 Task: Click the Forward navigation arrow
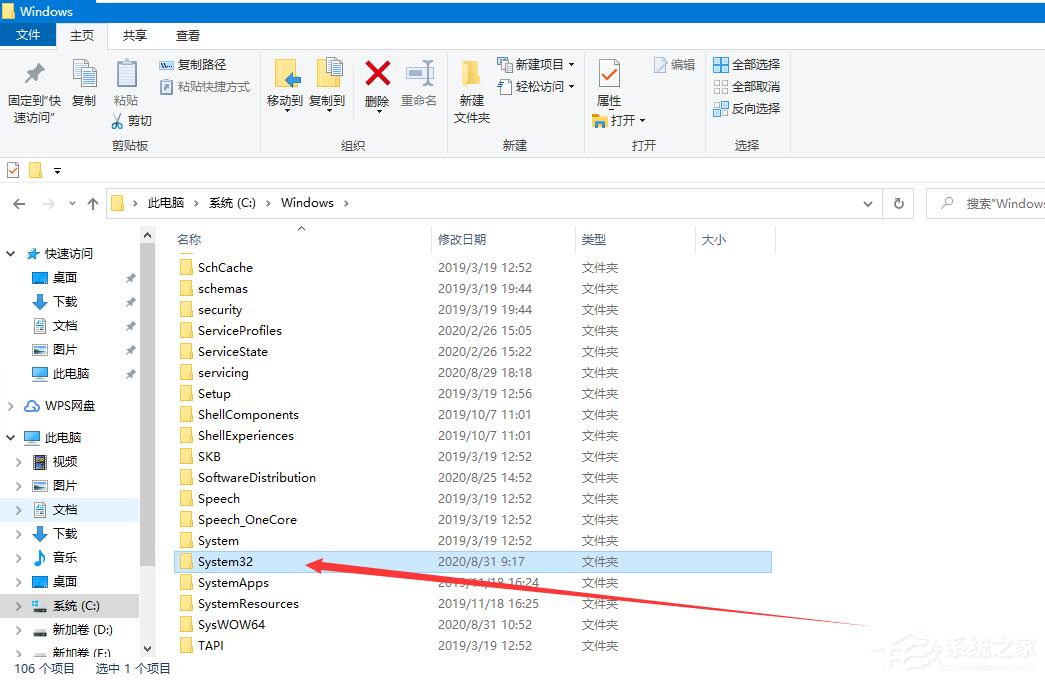(48, 204)
